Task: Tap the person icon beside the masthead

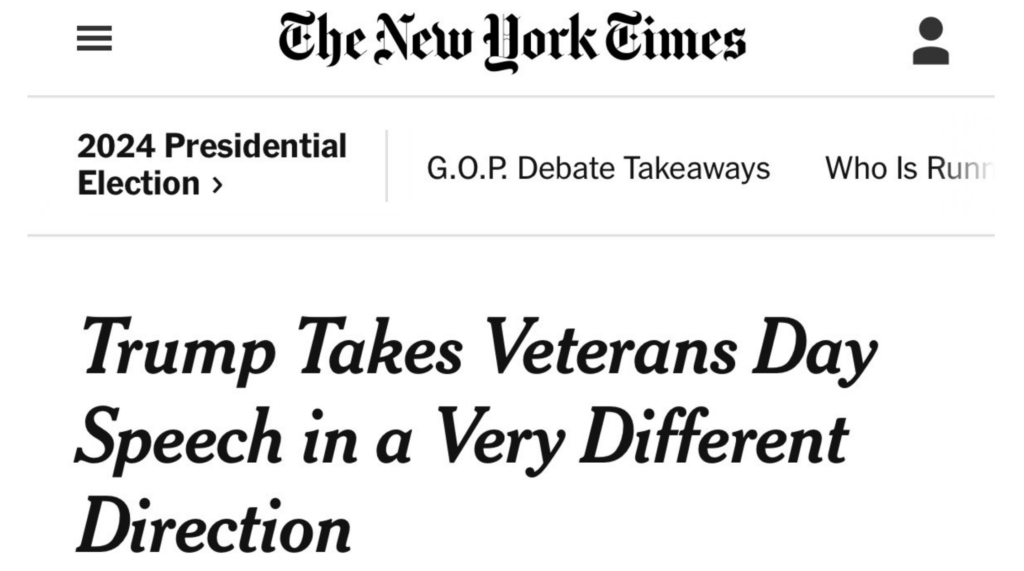Action: [x=930, y=41]
